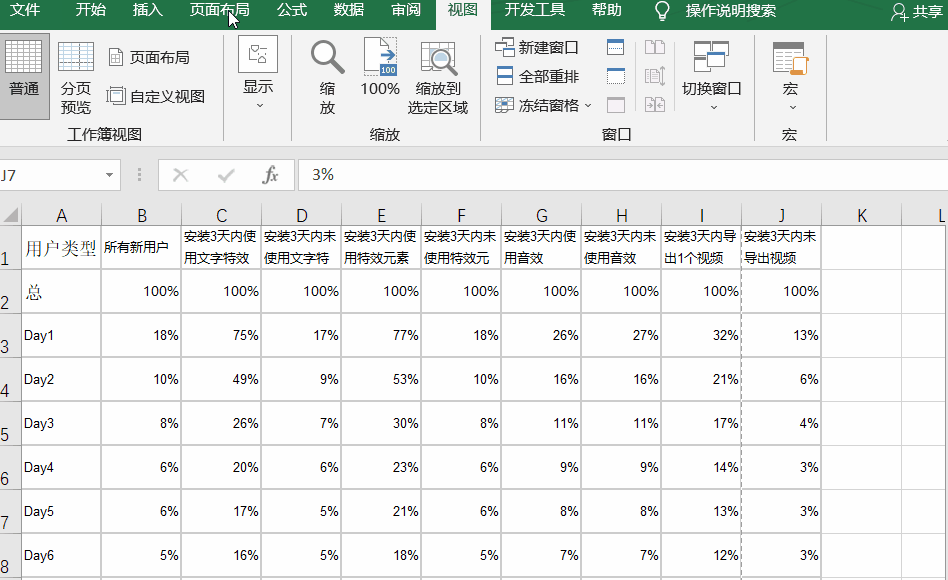Click cell C4 showing 49%
The height and width of the screenshot is (580, 948).
tap(221, 379)
